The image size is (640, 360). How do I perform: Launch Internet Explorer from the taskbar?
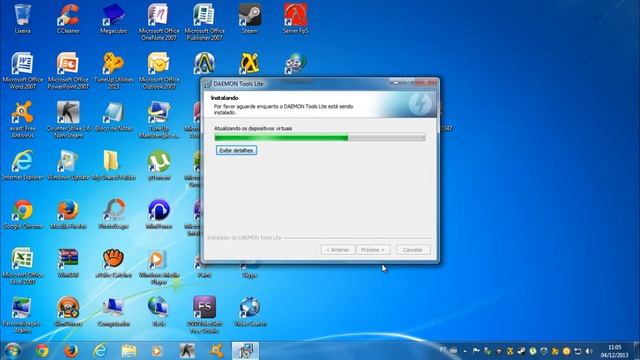pyautogui.click(x=100, y=351)
